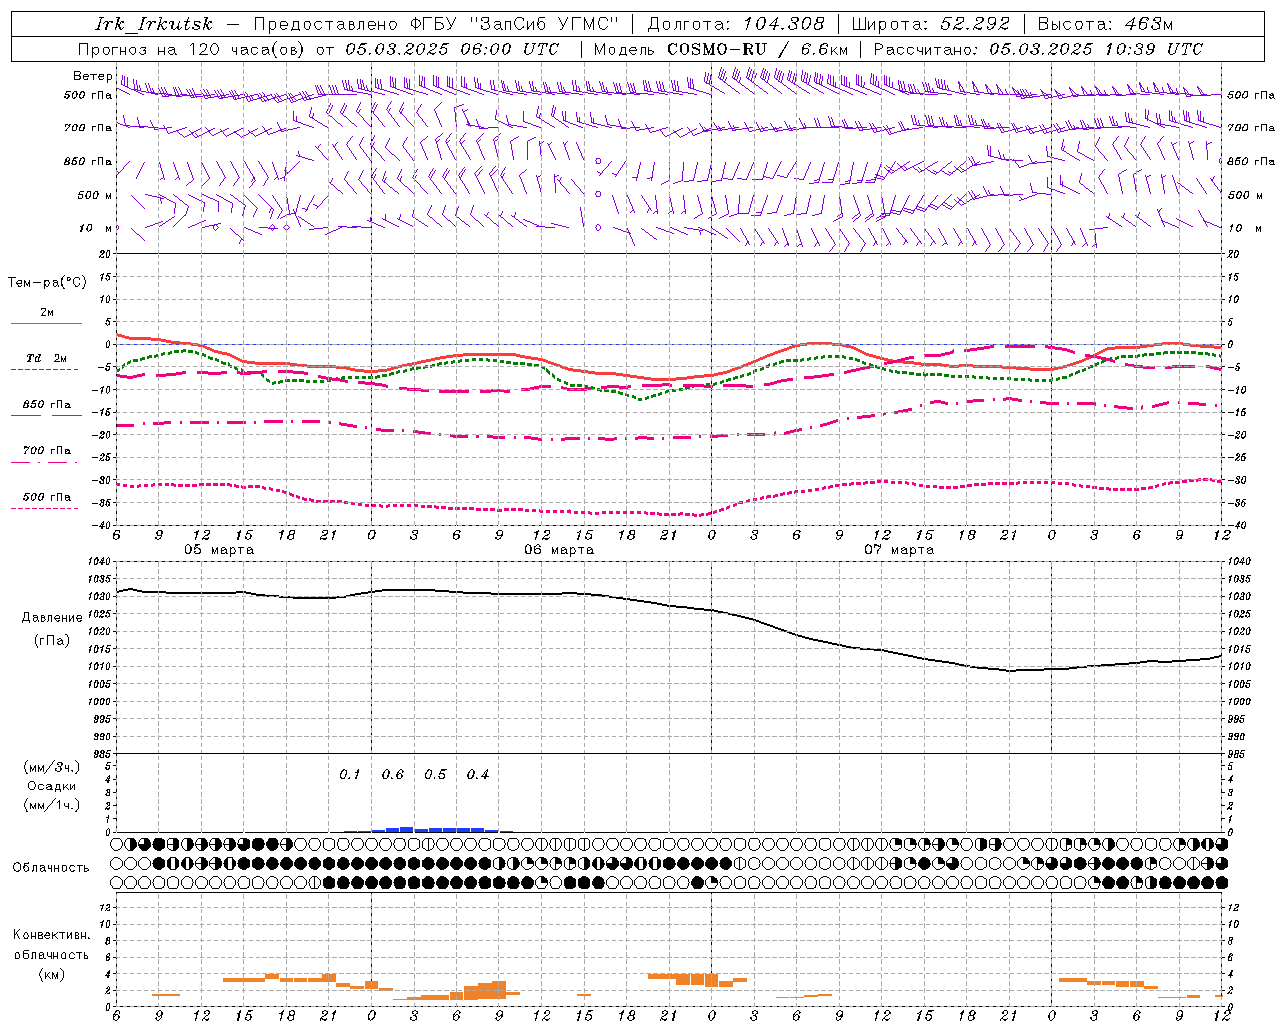
Task: Select the model name COSMO-RU / 6.6км
Action: (x=757, y=49)
